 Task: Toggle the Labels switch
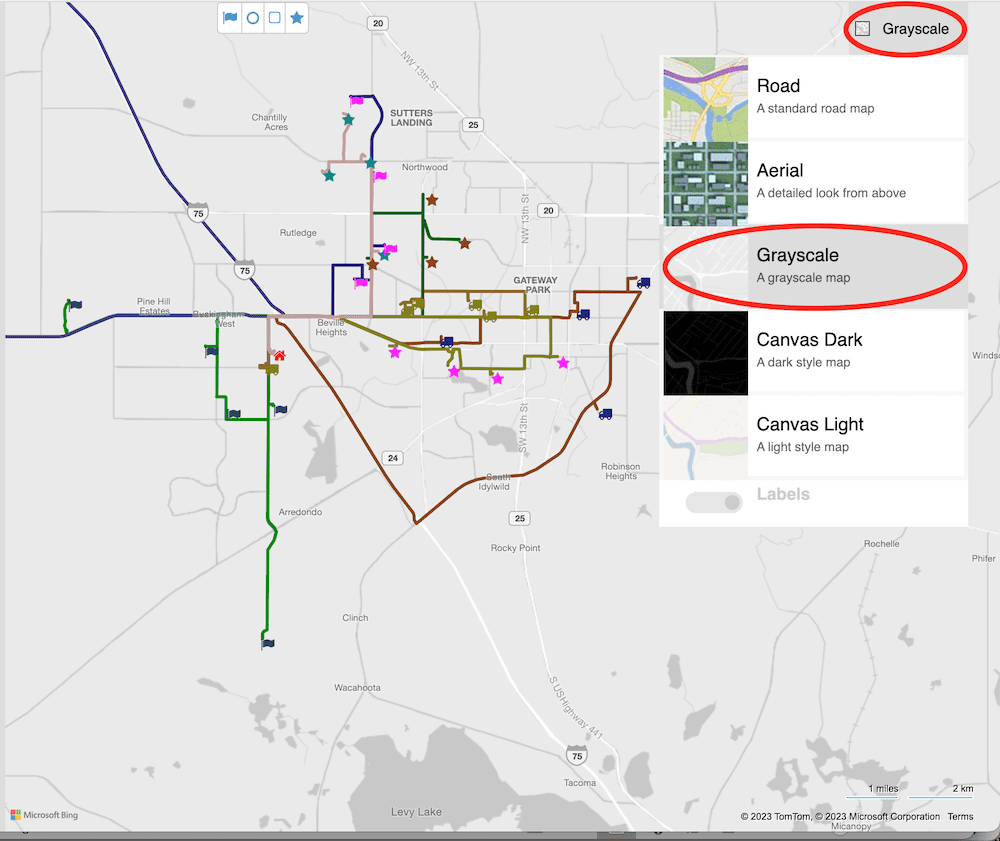(714, 502)
